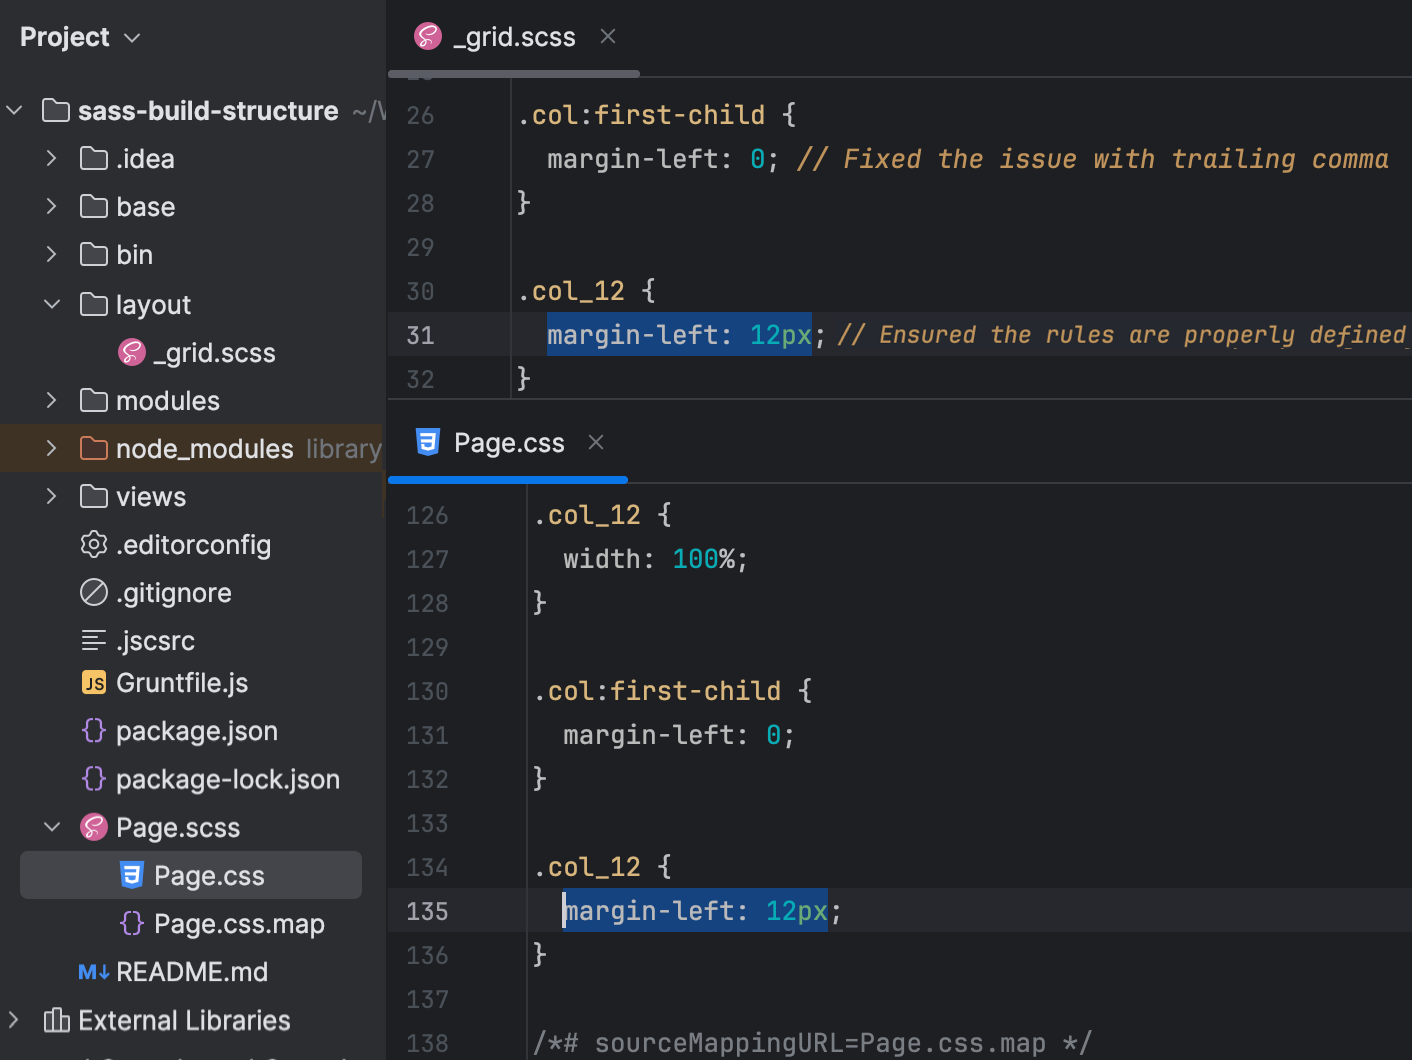Click the CSS icon beside compiled Page.css
The width and height of the screenshot is (1412, 1060).
132,875
